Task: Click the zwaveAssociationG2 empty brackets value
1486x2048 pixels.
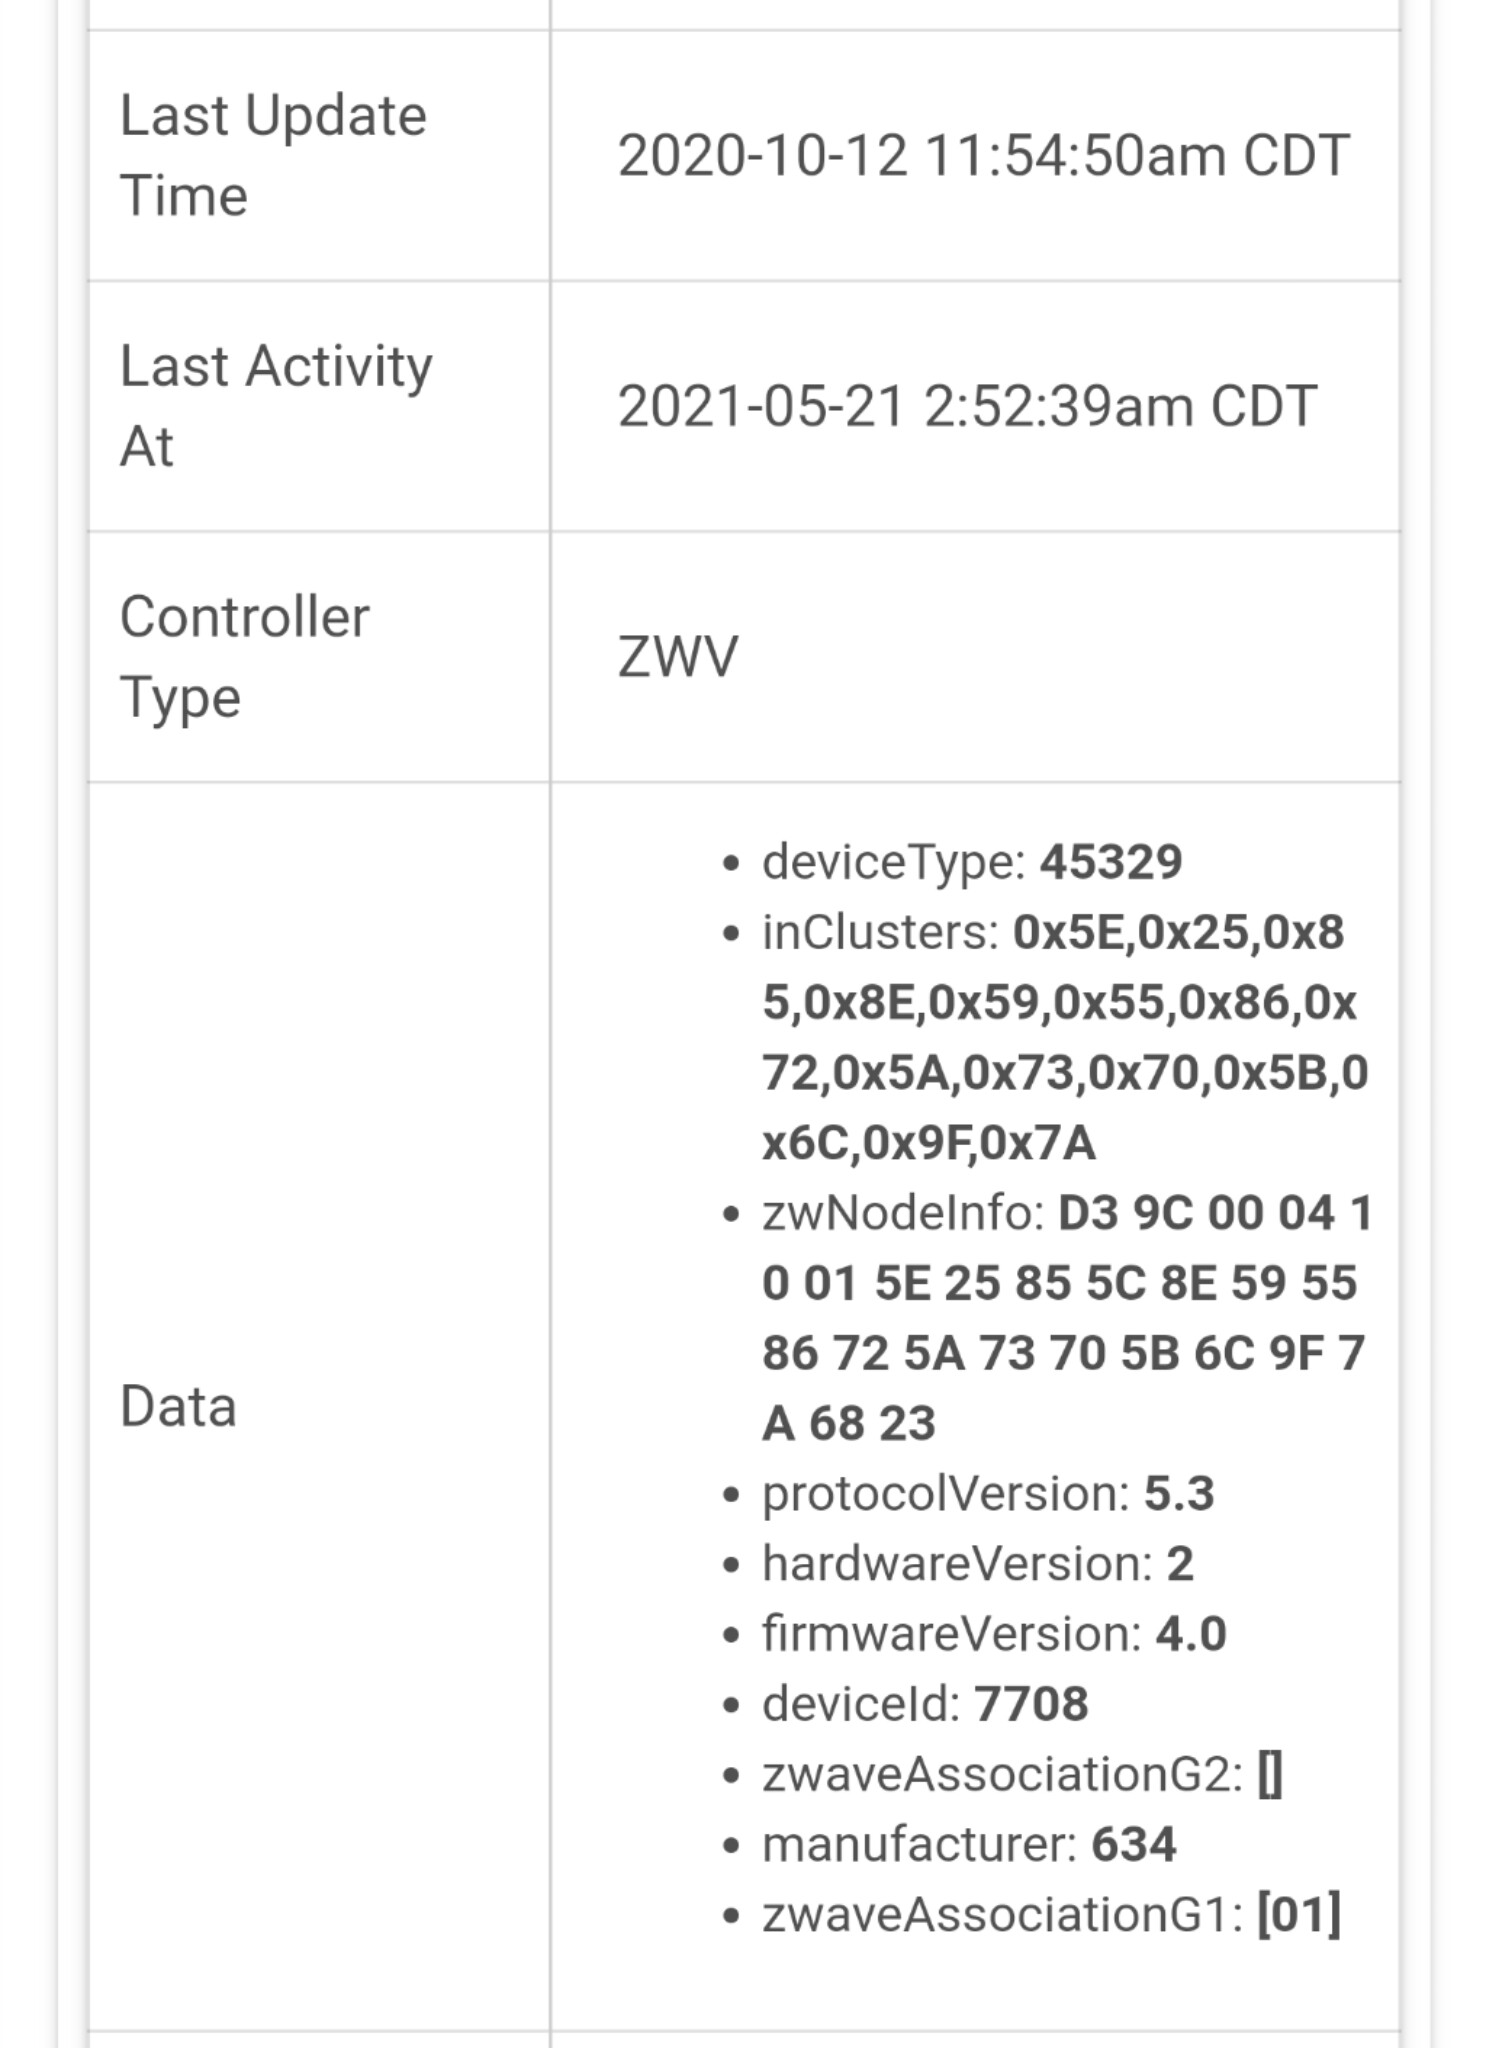Action: point(1270,1775)
